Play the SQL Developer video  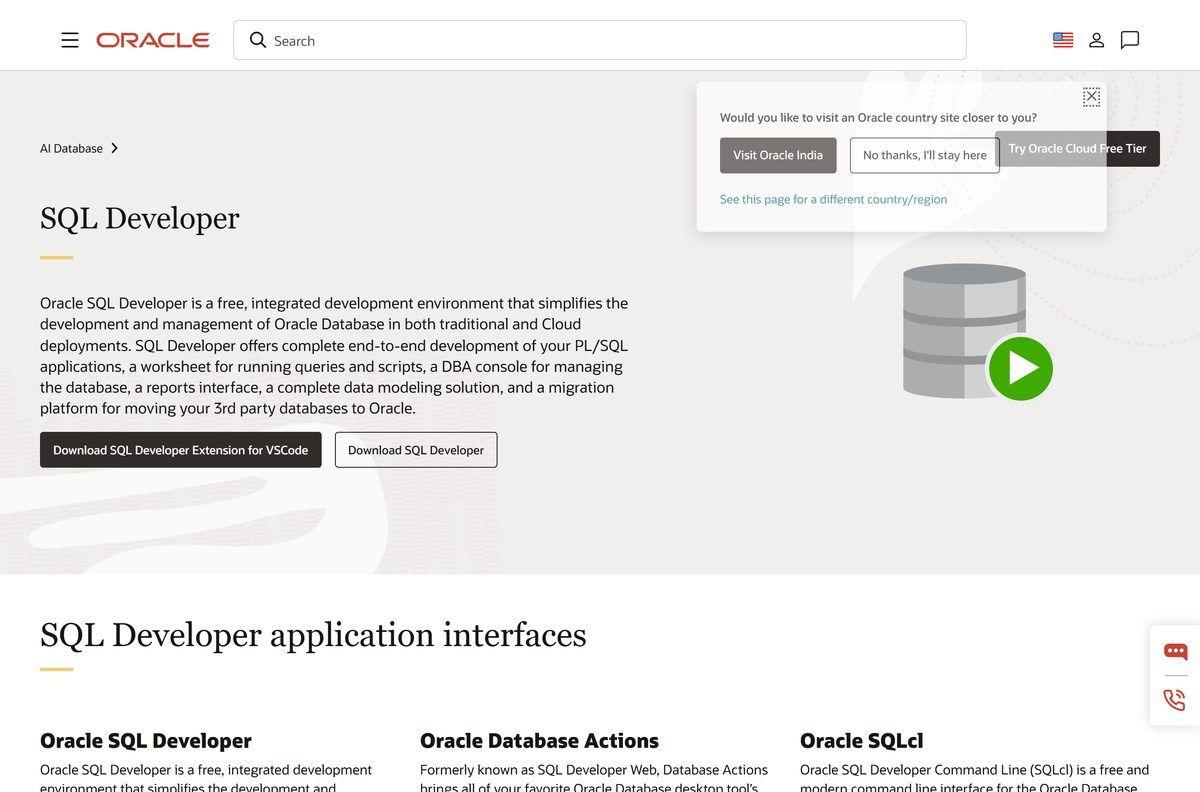pyautogui.click(x=1020, y=369)
